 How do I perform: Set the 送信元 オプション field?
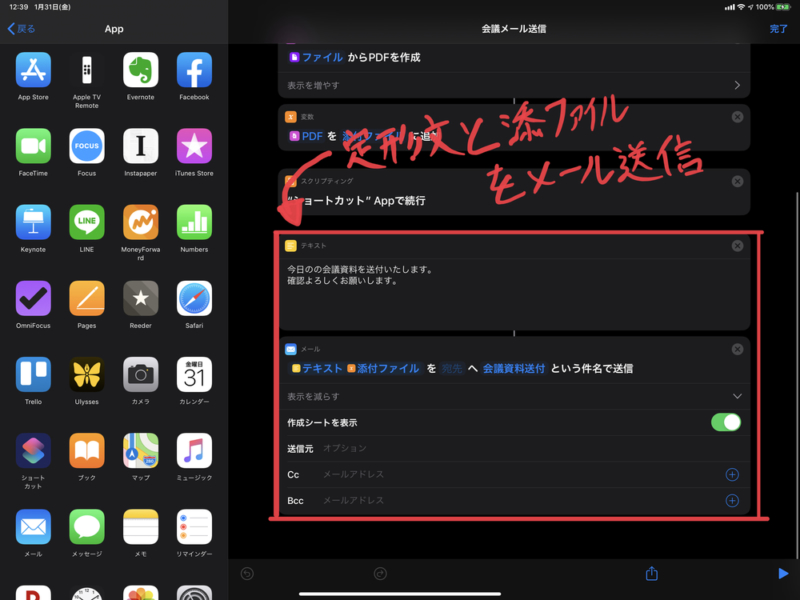pos(514,448)
